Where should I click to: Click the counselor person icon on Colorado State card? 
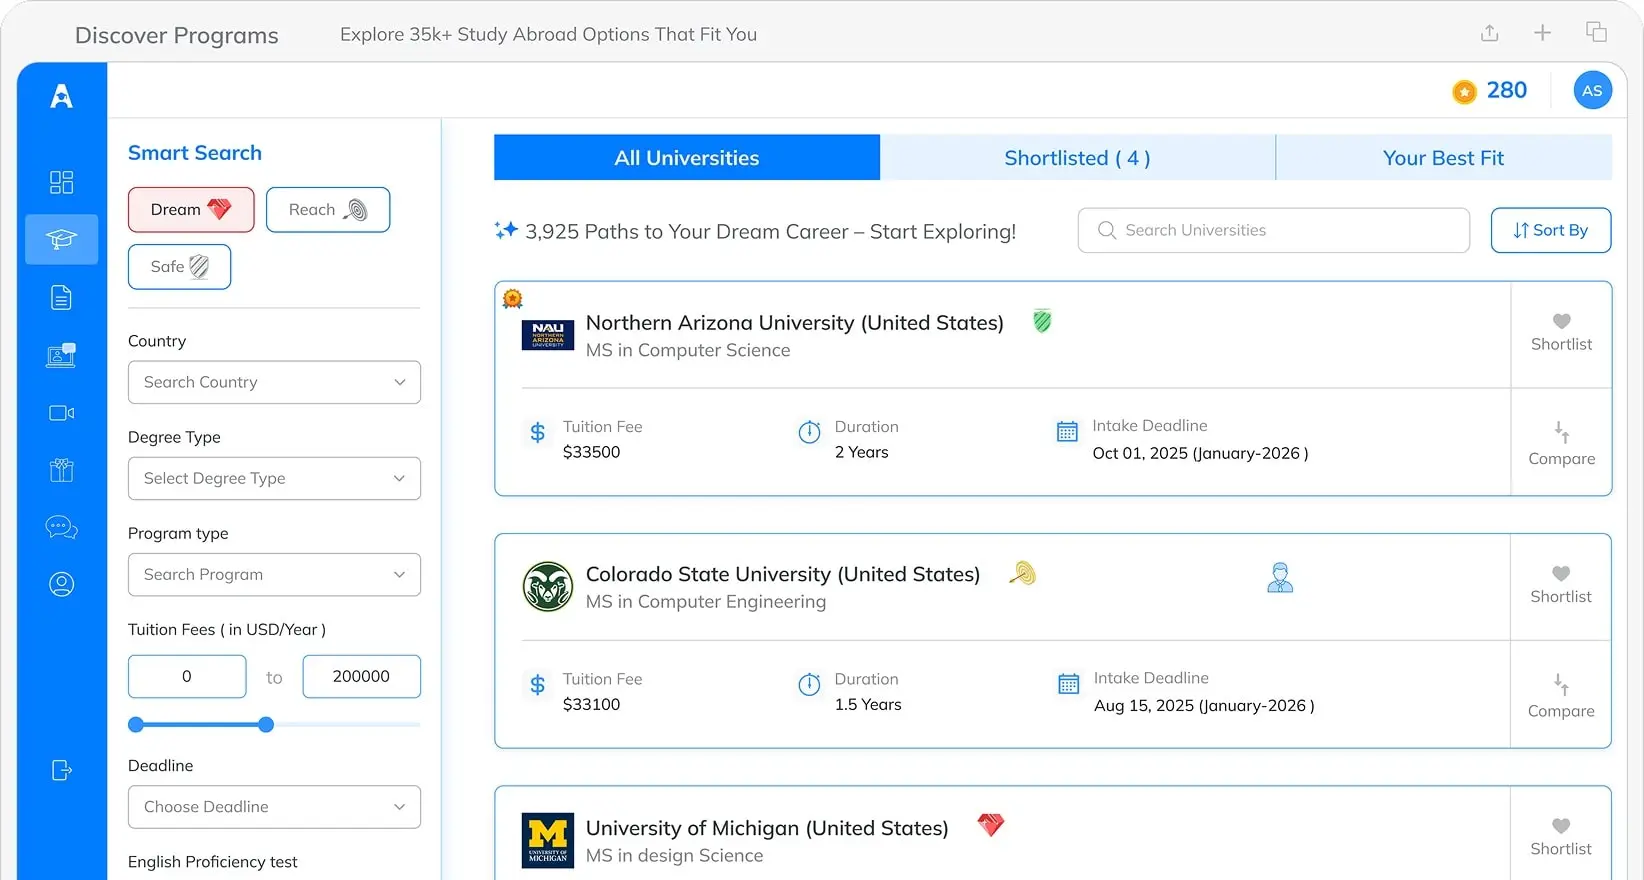1280,577
